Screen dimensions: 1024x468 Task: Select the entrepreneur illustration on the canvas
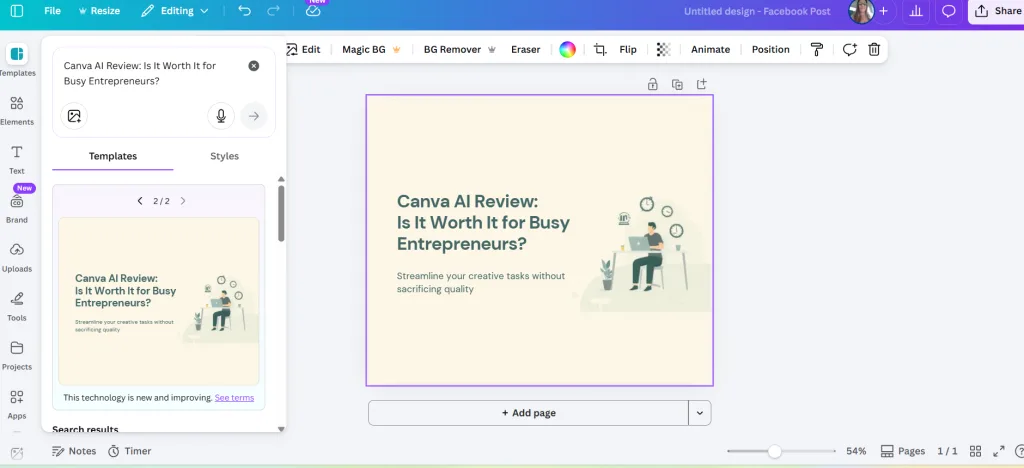tap(643, 252)
